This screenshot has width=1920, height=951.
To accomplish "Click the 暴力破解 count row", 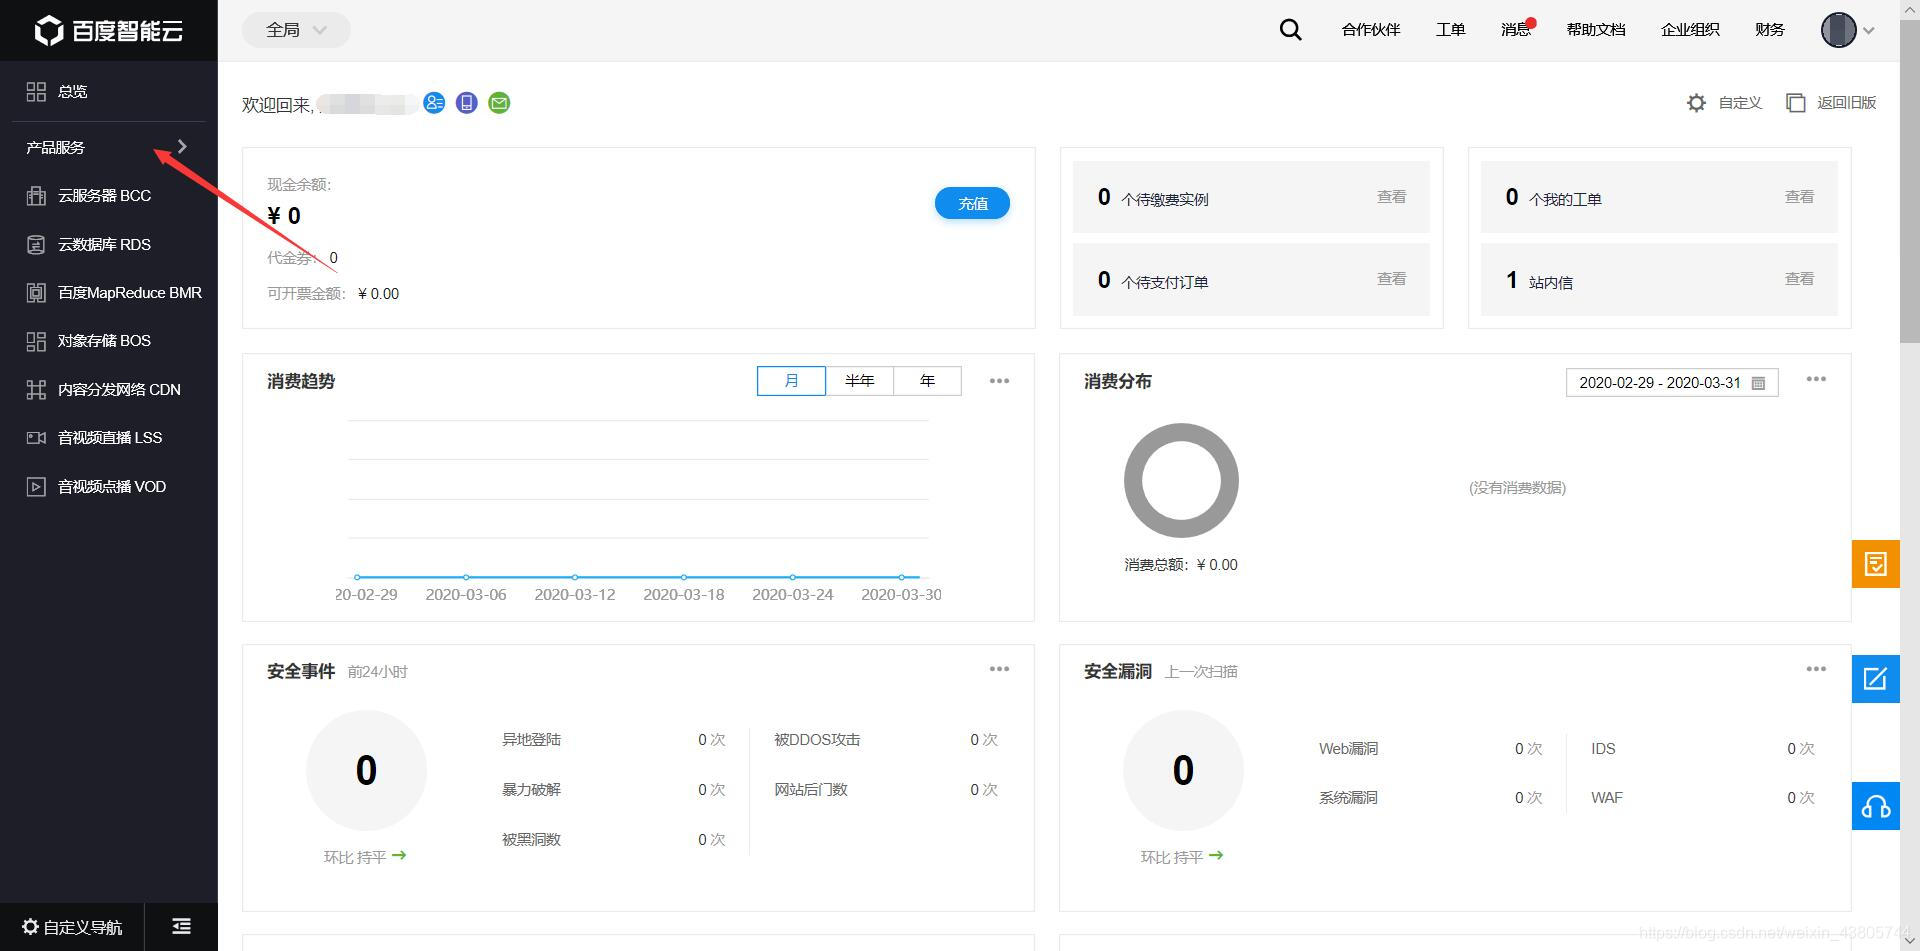I will click(x=613, y=790).
